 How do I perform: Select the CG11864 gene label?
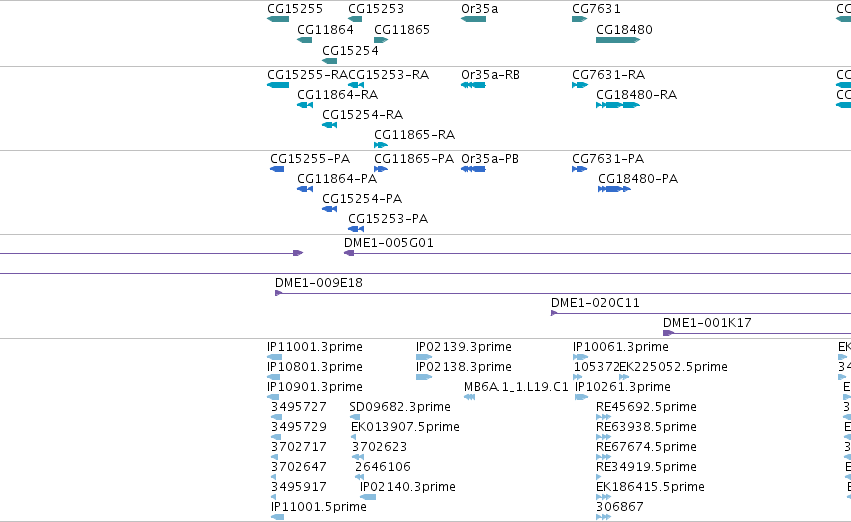click(x=325, y=30)
